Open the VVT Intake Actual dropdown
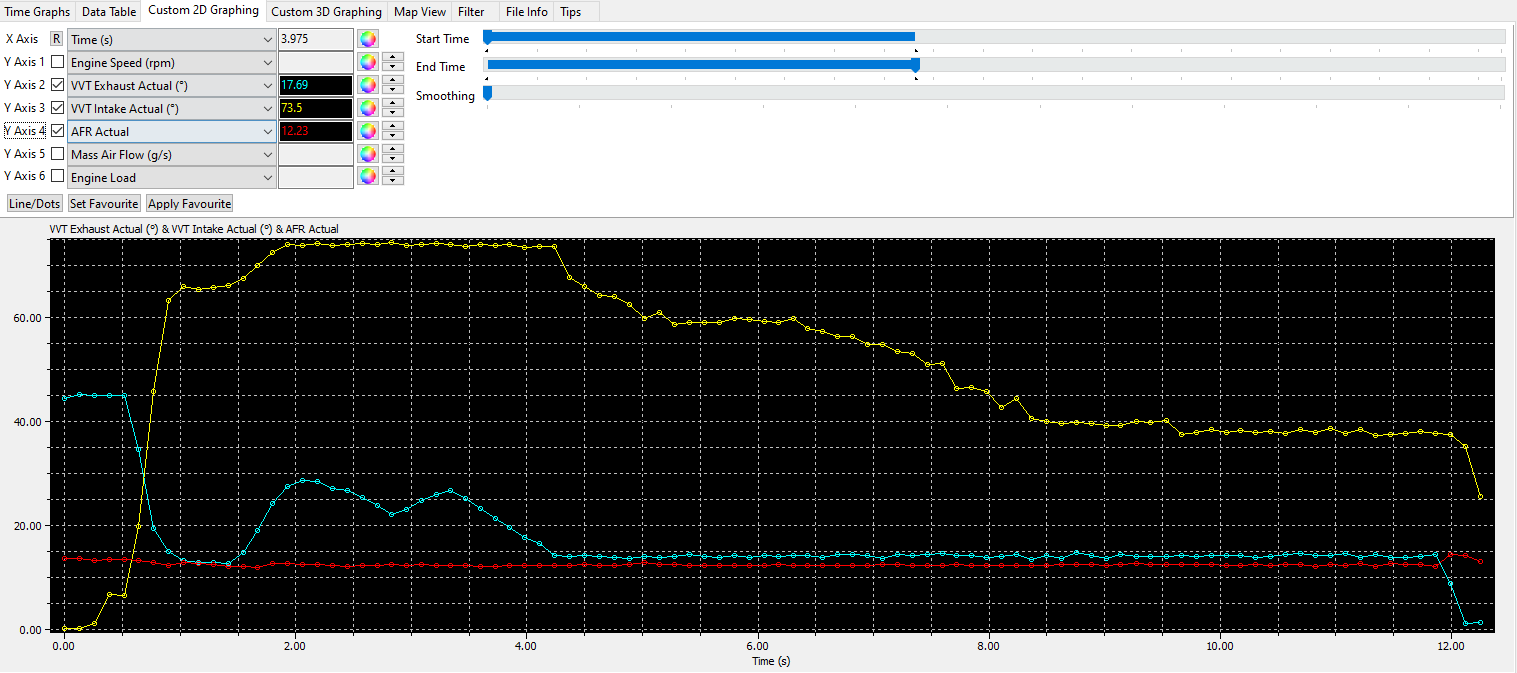The image size is (1517, 673). (171, 108)
